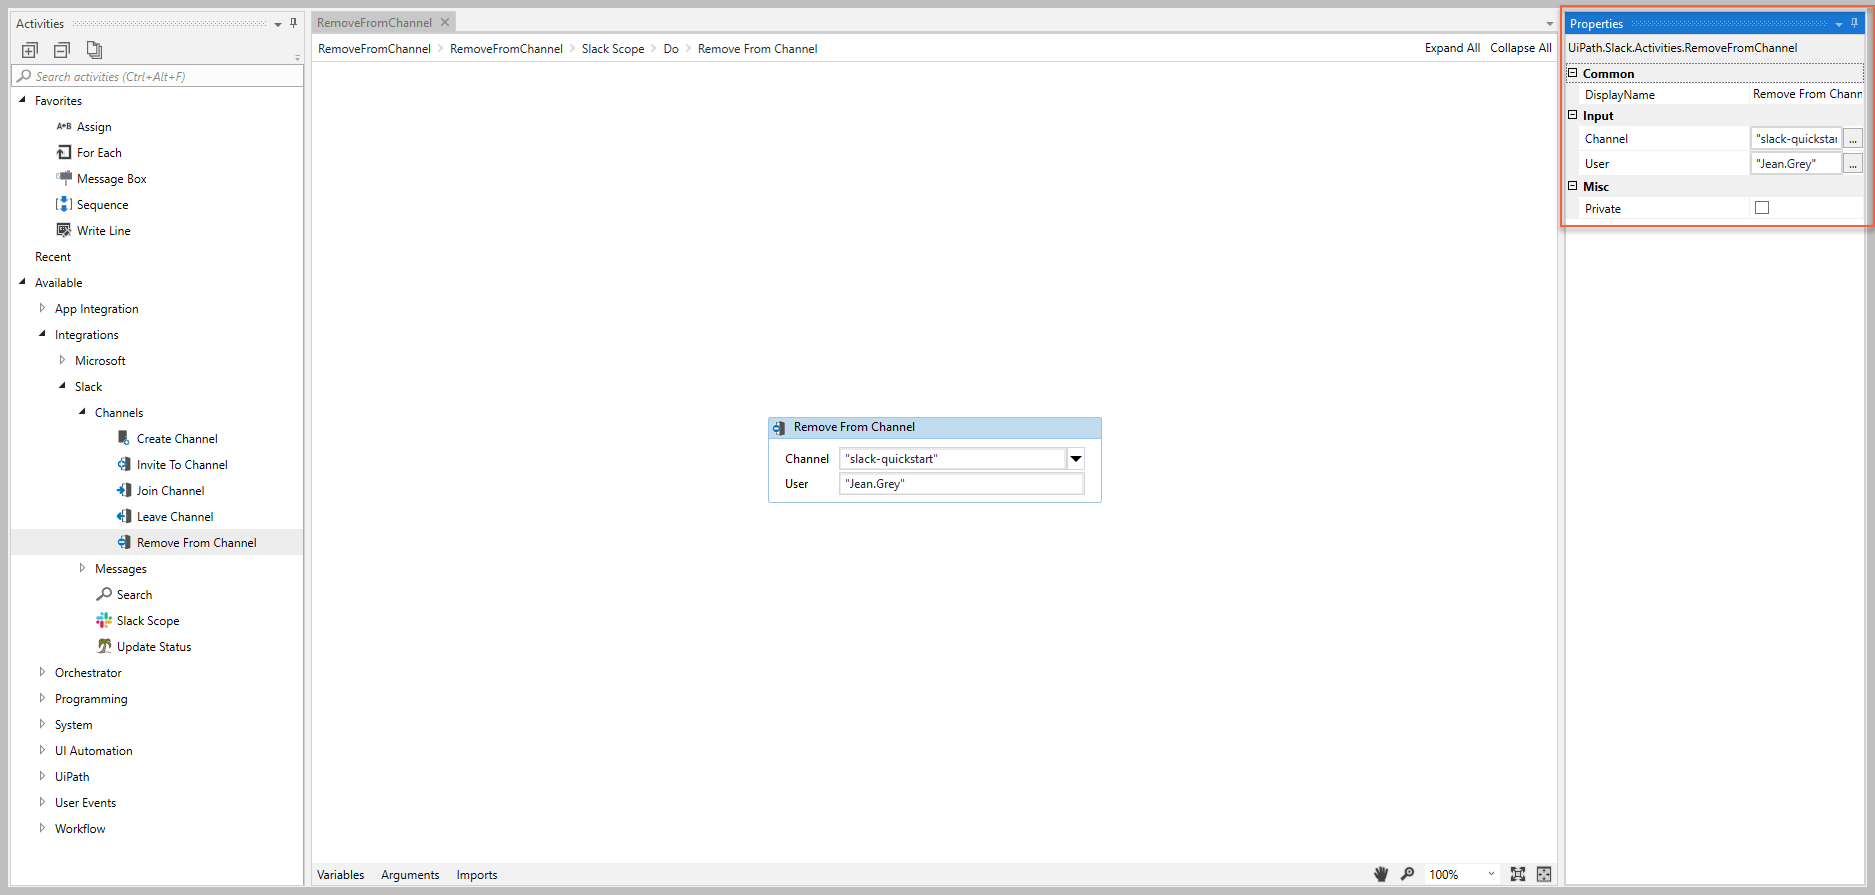Expand App Integration node
This screenshot has width=1875, height=895.
42,308
